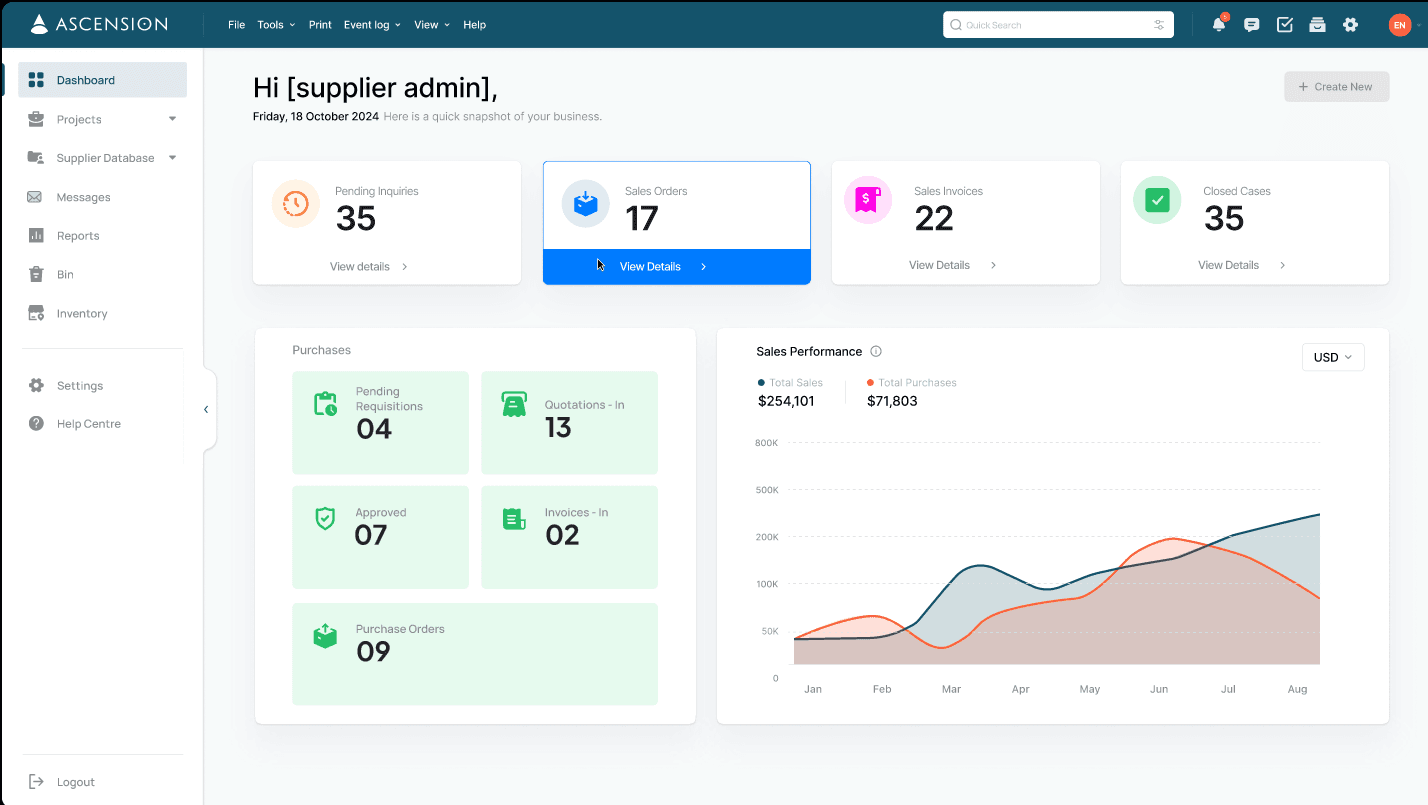Click the tasks checkbox icon in the top bar
1428x805 pixels.
[1284, 24]
